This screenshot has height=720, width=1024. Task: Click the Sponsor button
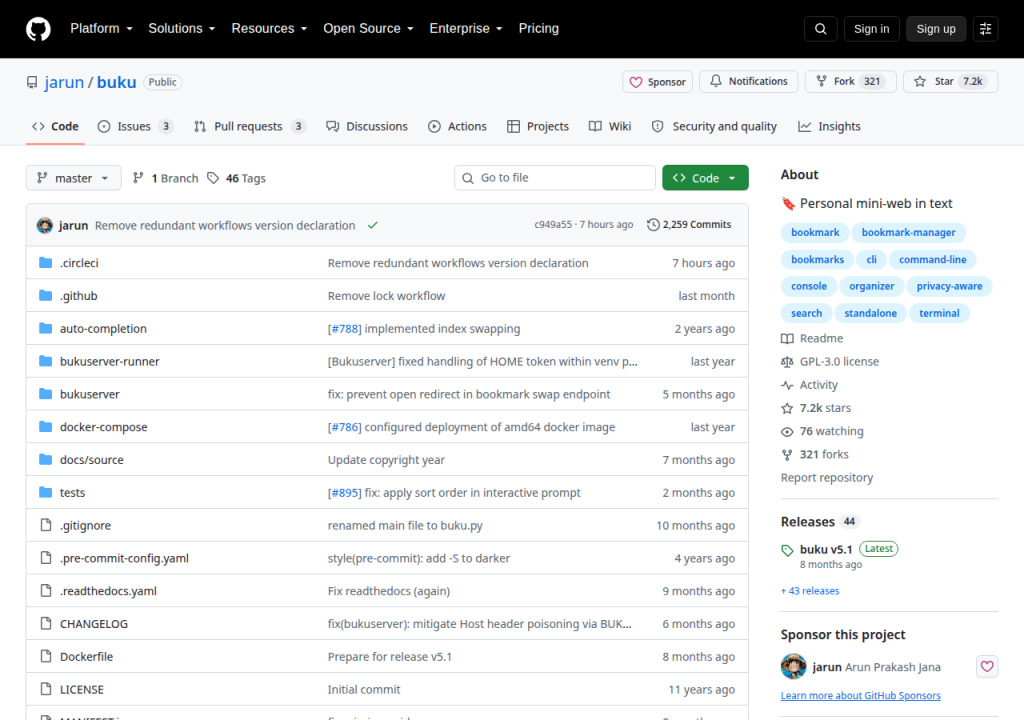657,82
